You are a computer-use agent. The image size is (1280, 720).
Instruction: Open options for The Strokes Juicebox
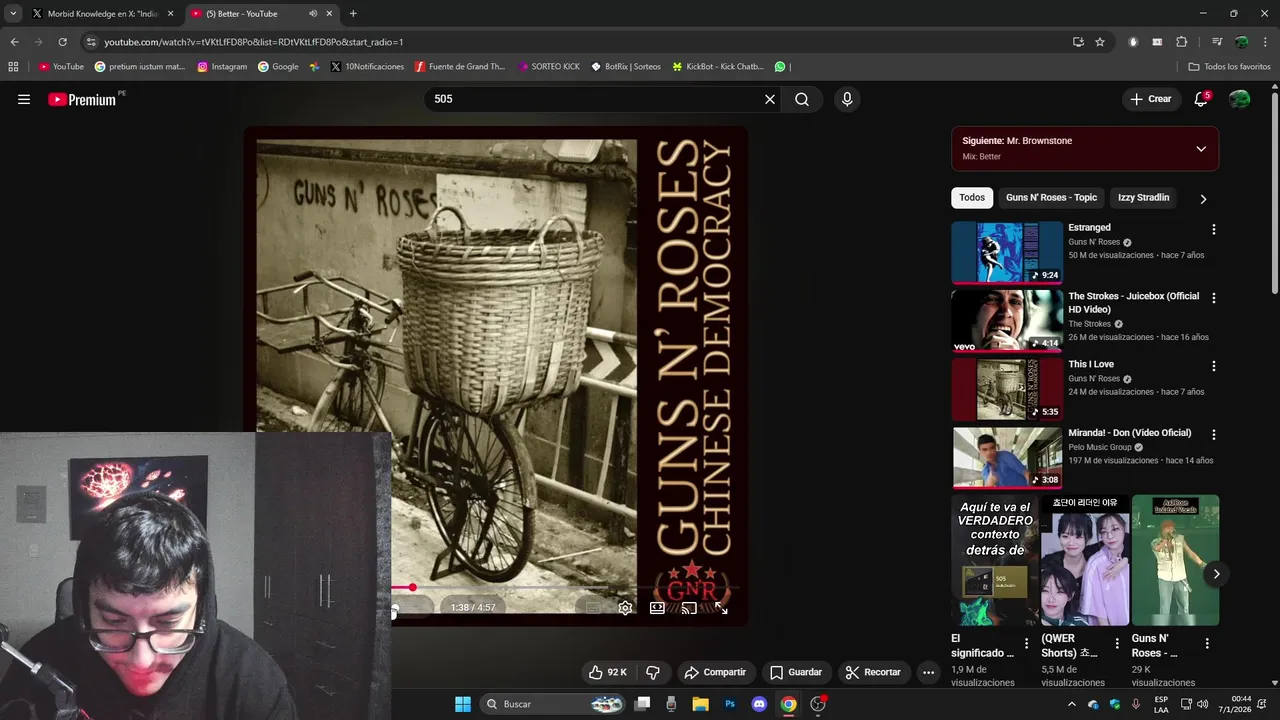1214,298
